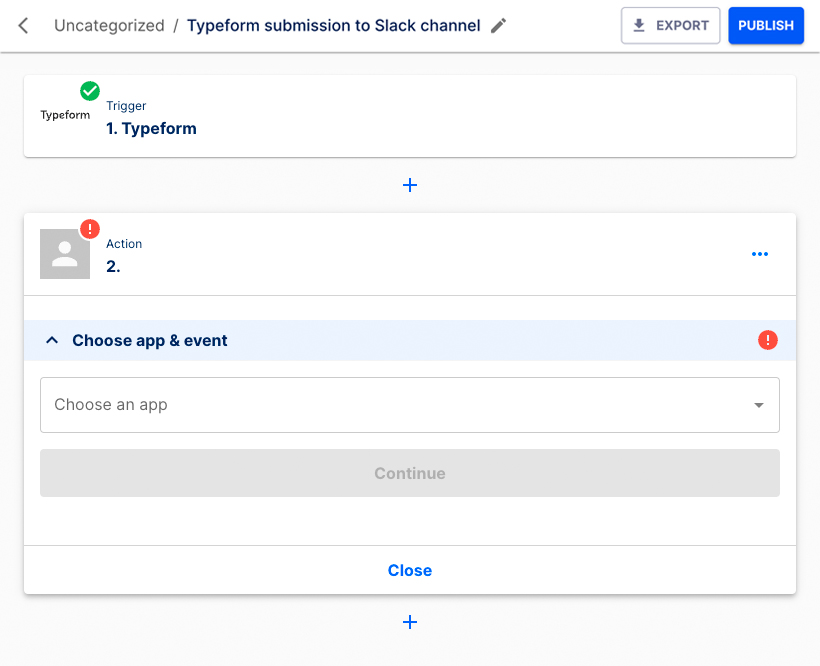This screenshot has height=666, width=820.
Task: Collapse the Choose app & event section
Action: coord(52,340)
